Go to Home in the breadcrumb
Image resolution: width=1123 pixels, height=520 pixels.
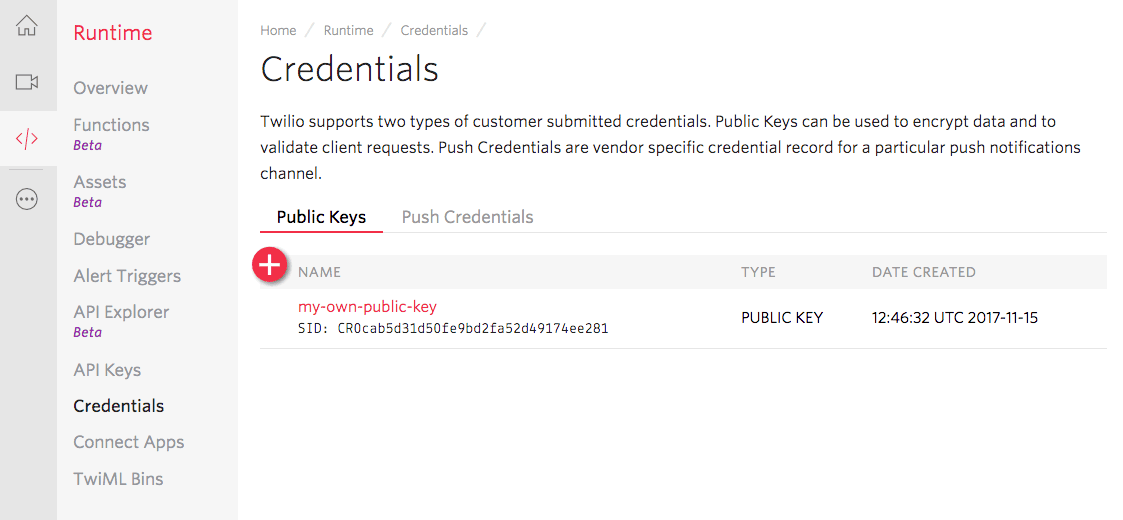coord(278,31)
